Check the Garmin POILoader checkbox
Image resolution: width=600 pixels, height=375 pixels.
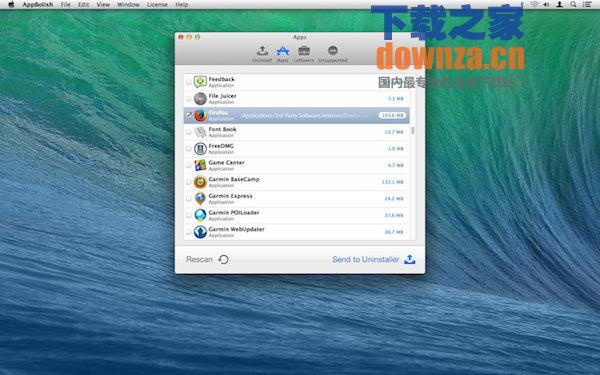click(x=189, y=215)
